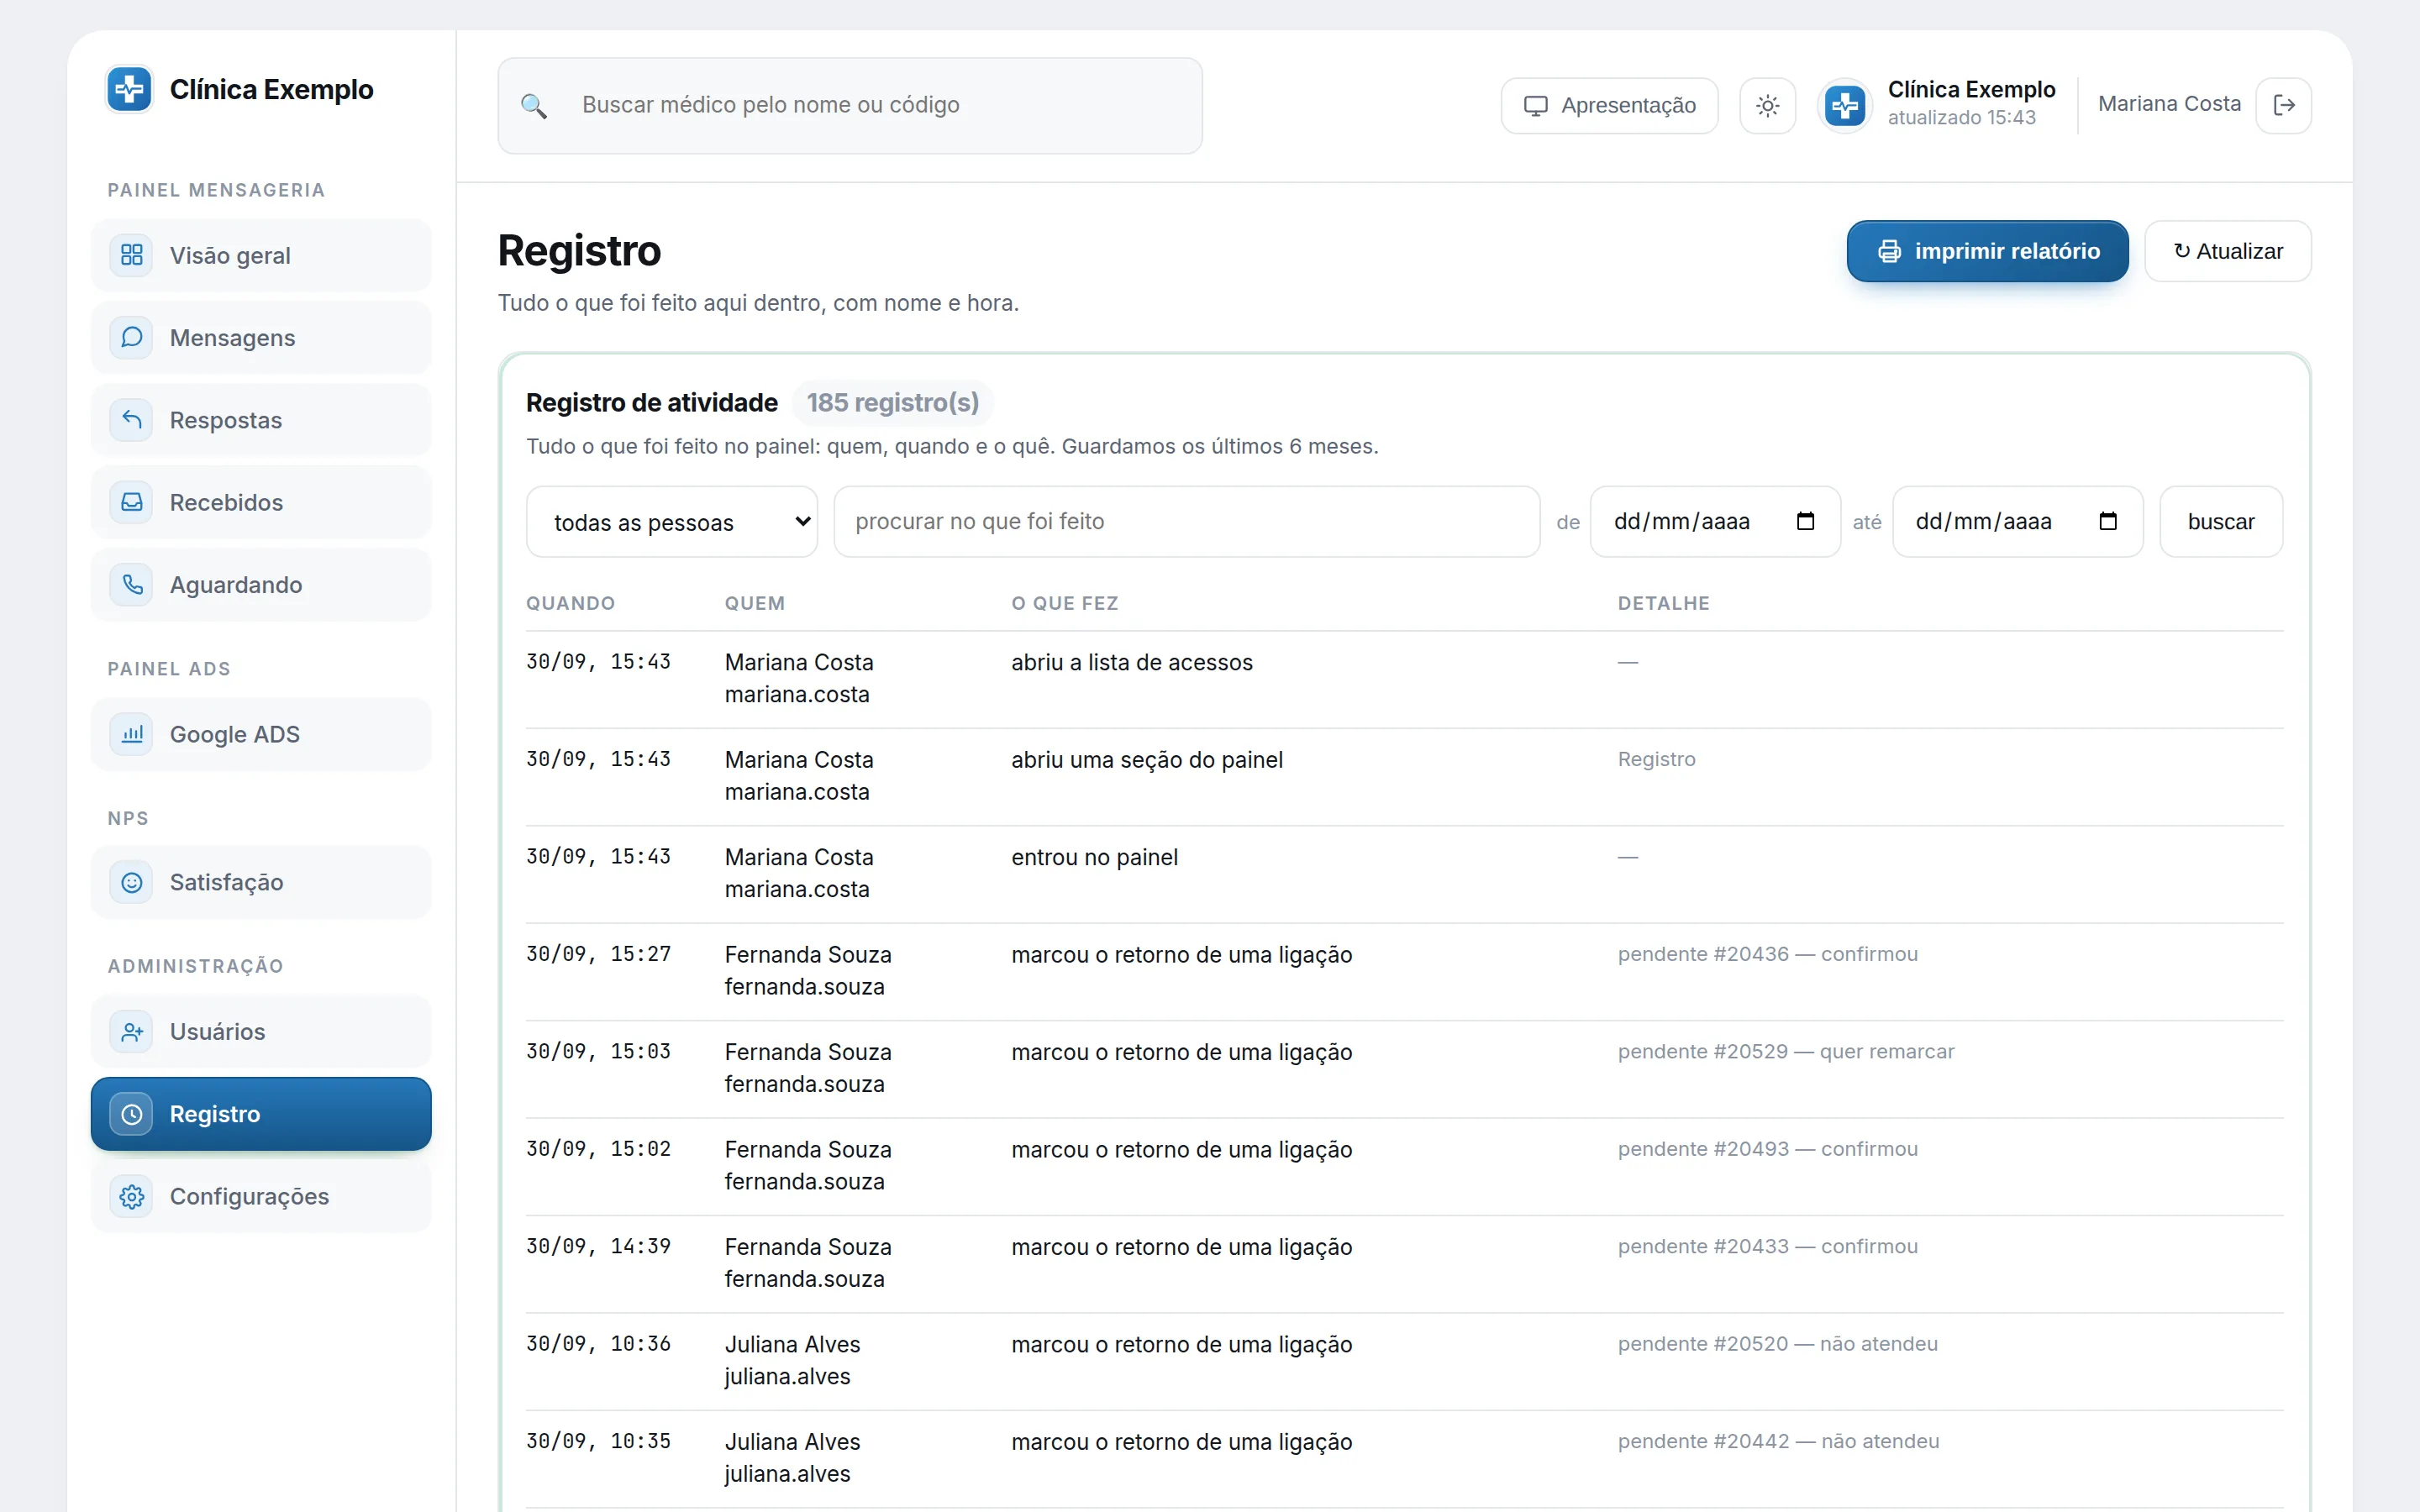2420x1512 pixels.
Task: Click the Mariana Costa user name in header
Action: pyautogui.click(x=2169, y=104)
